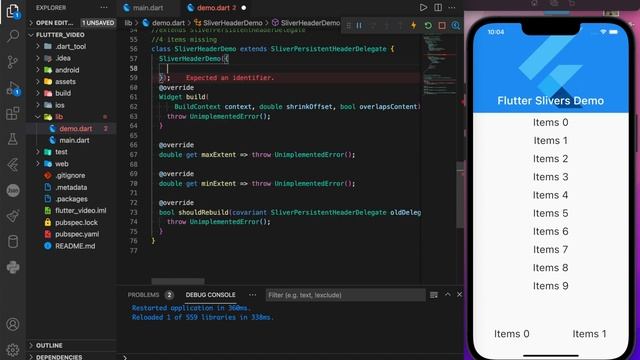The image size is (640, 360).
Task: Expand the OUTLINE section
Action: click(72, 345)
